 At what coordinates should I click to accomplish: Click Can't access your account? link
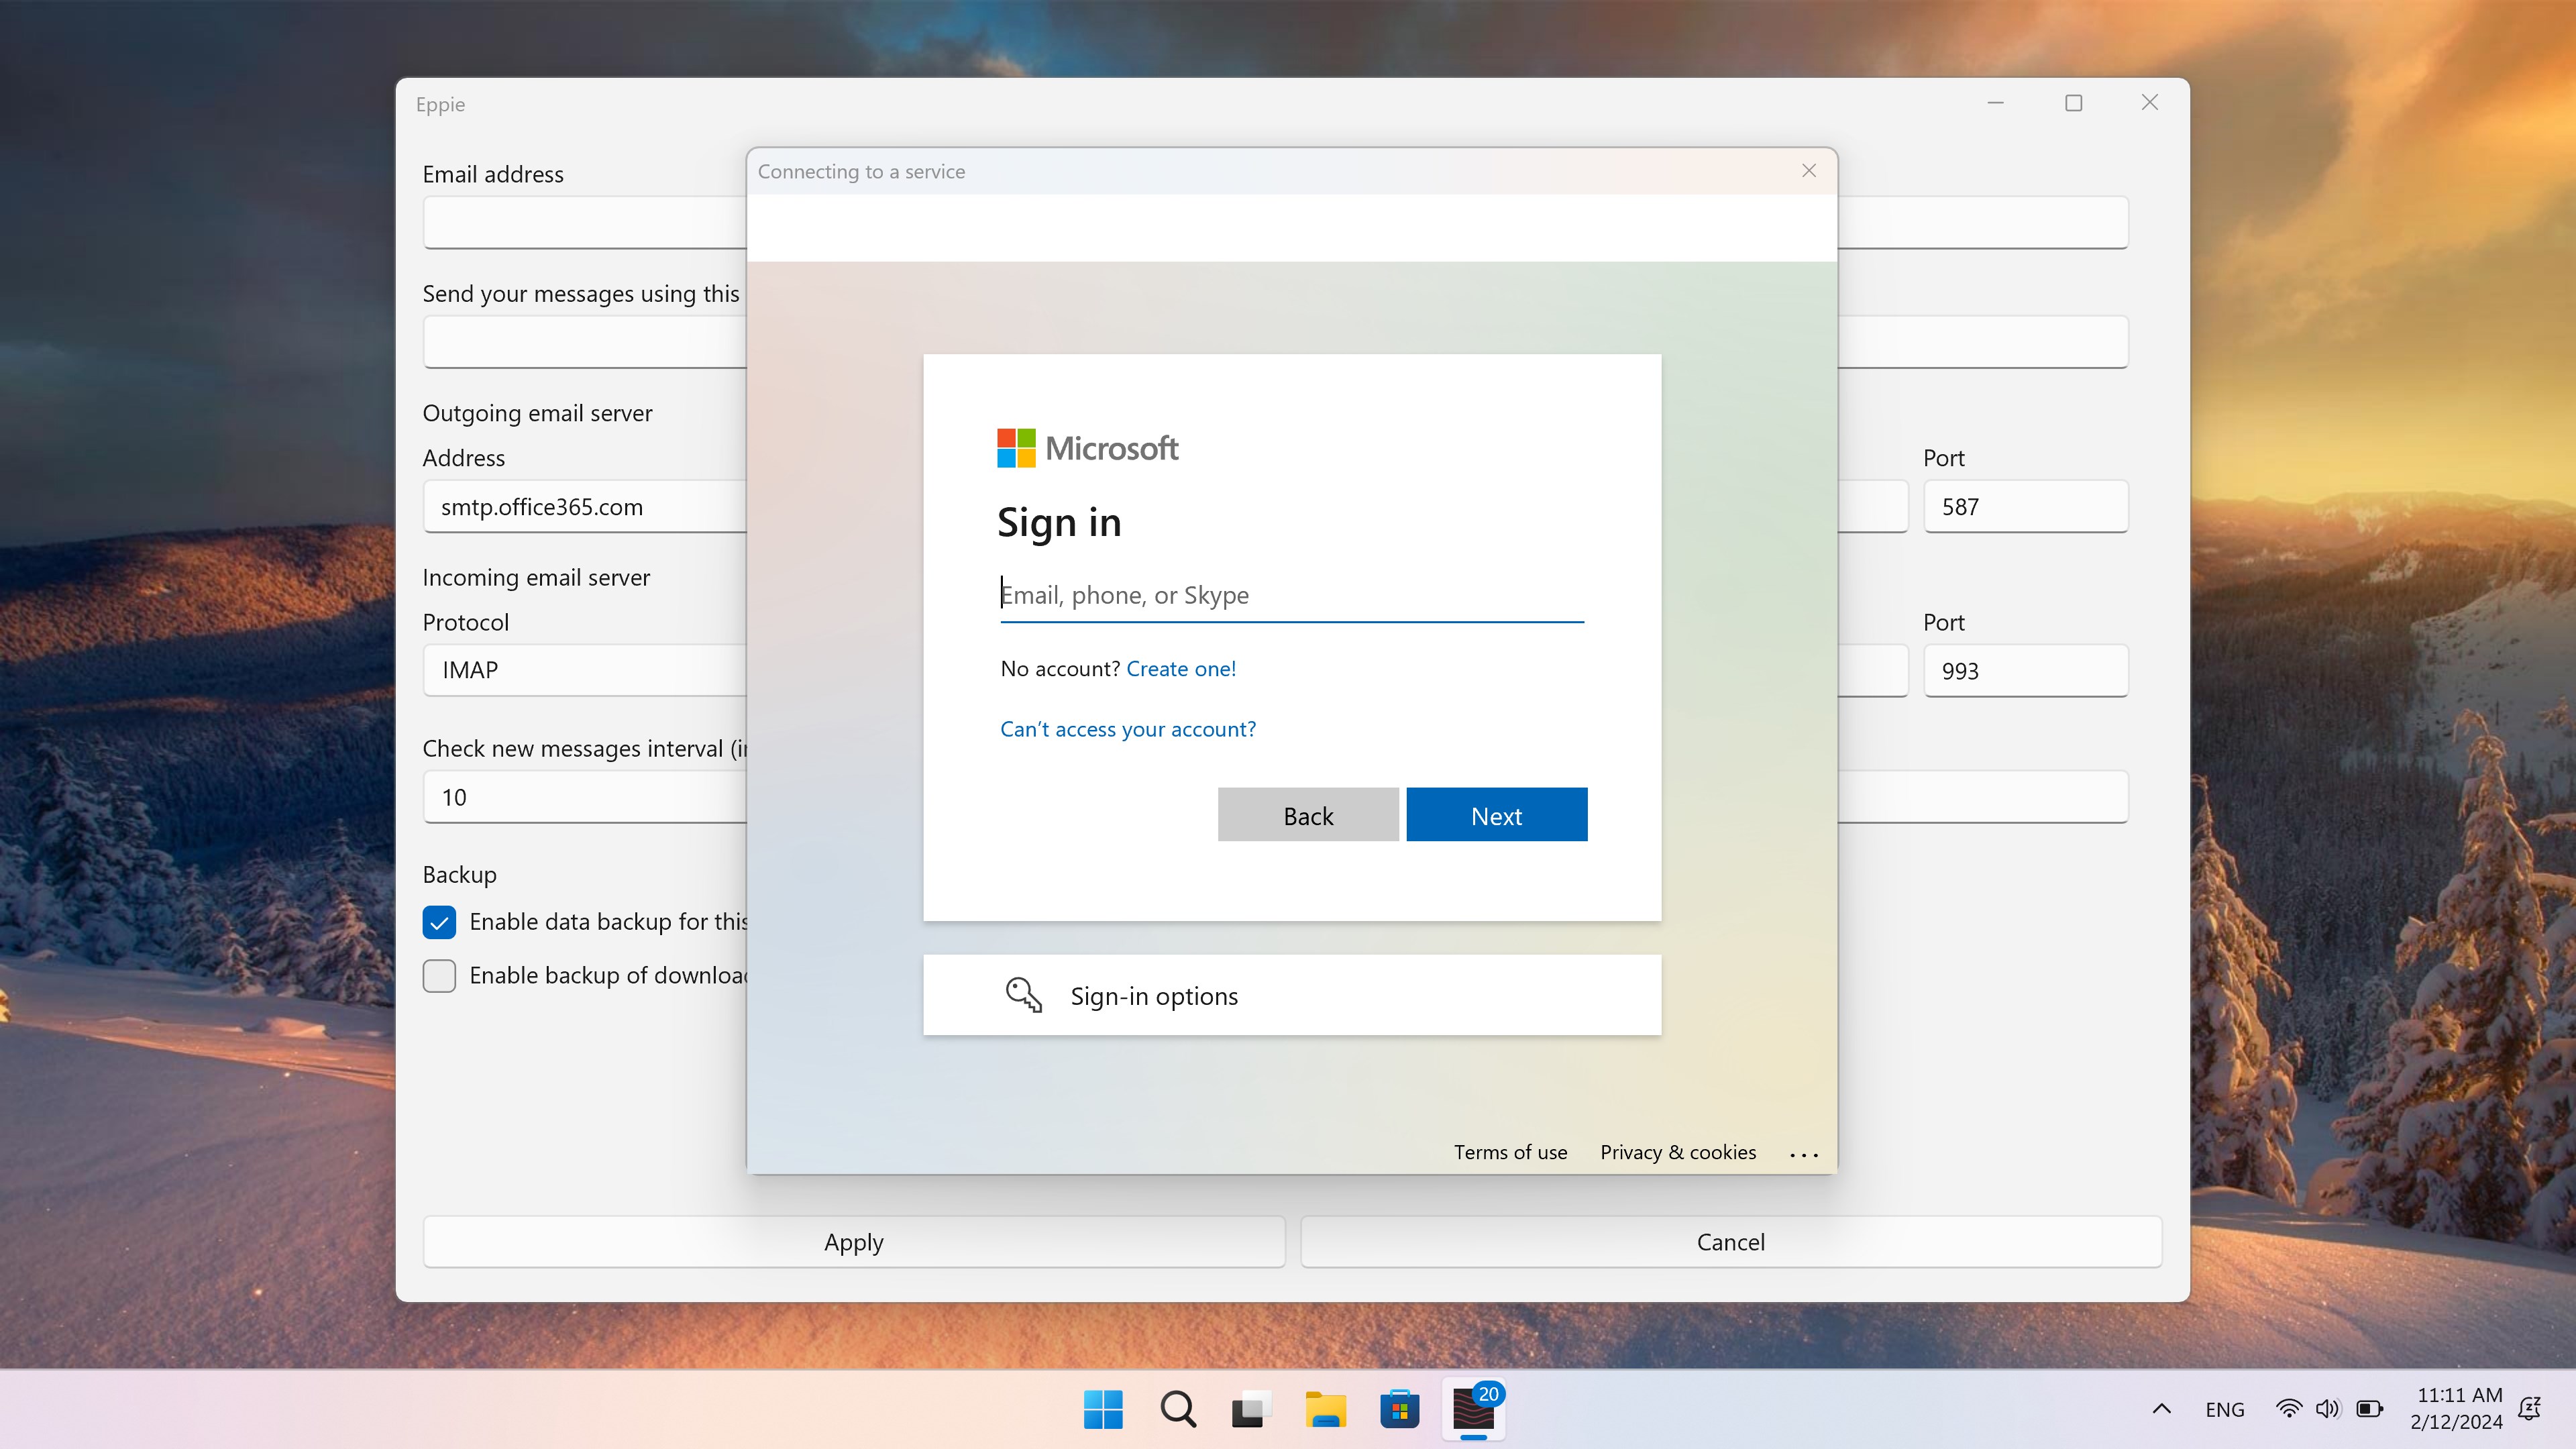(x=1128, y=729)
